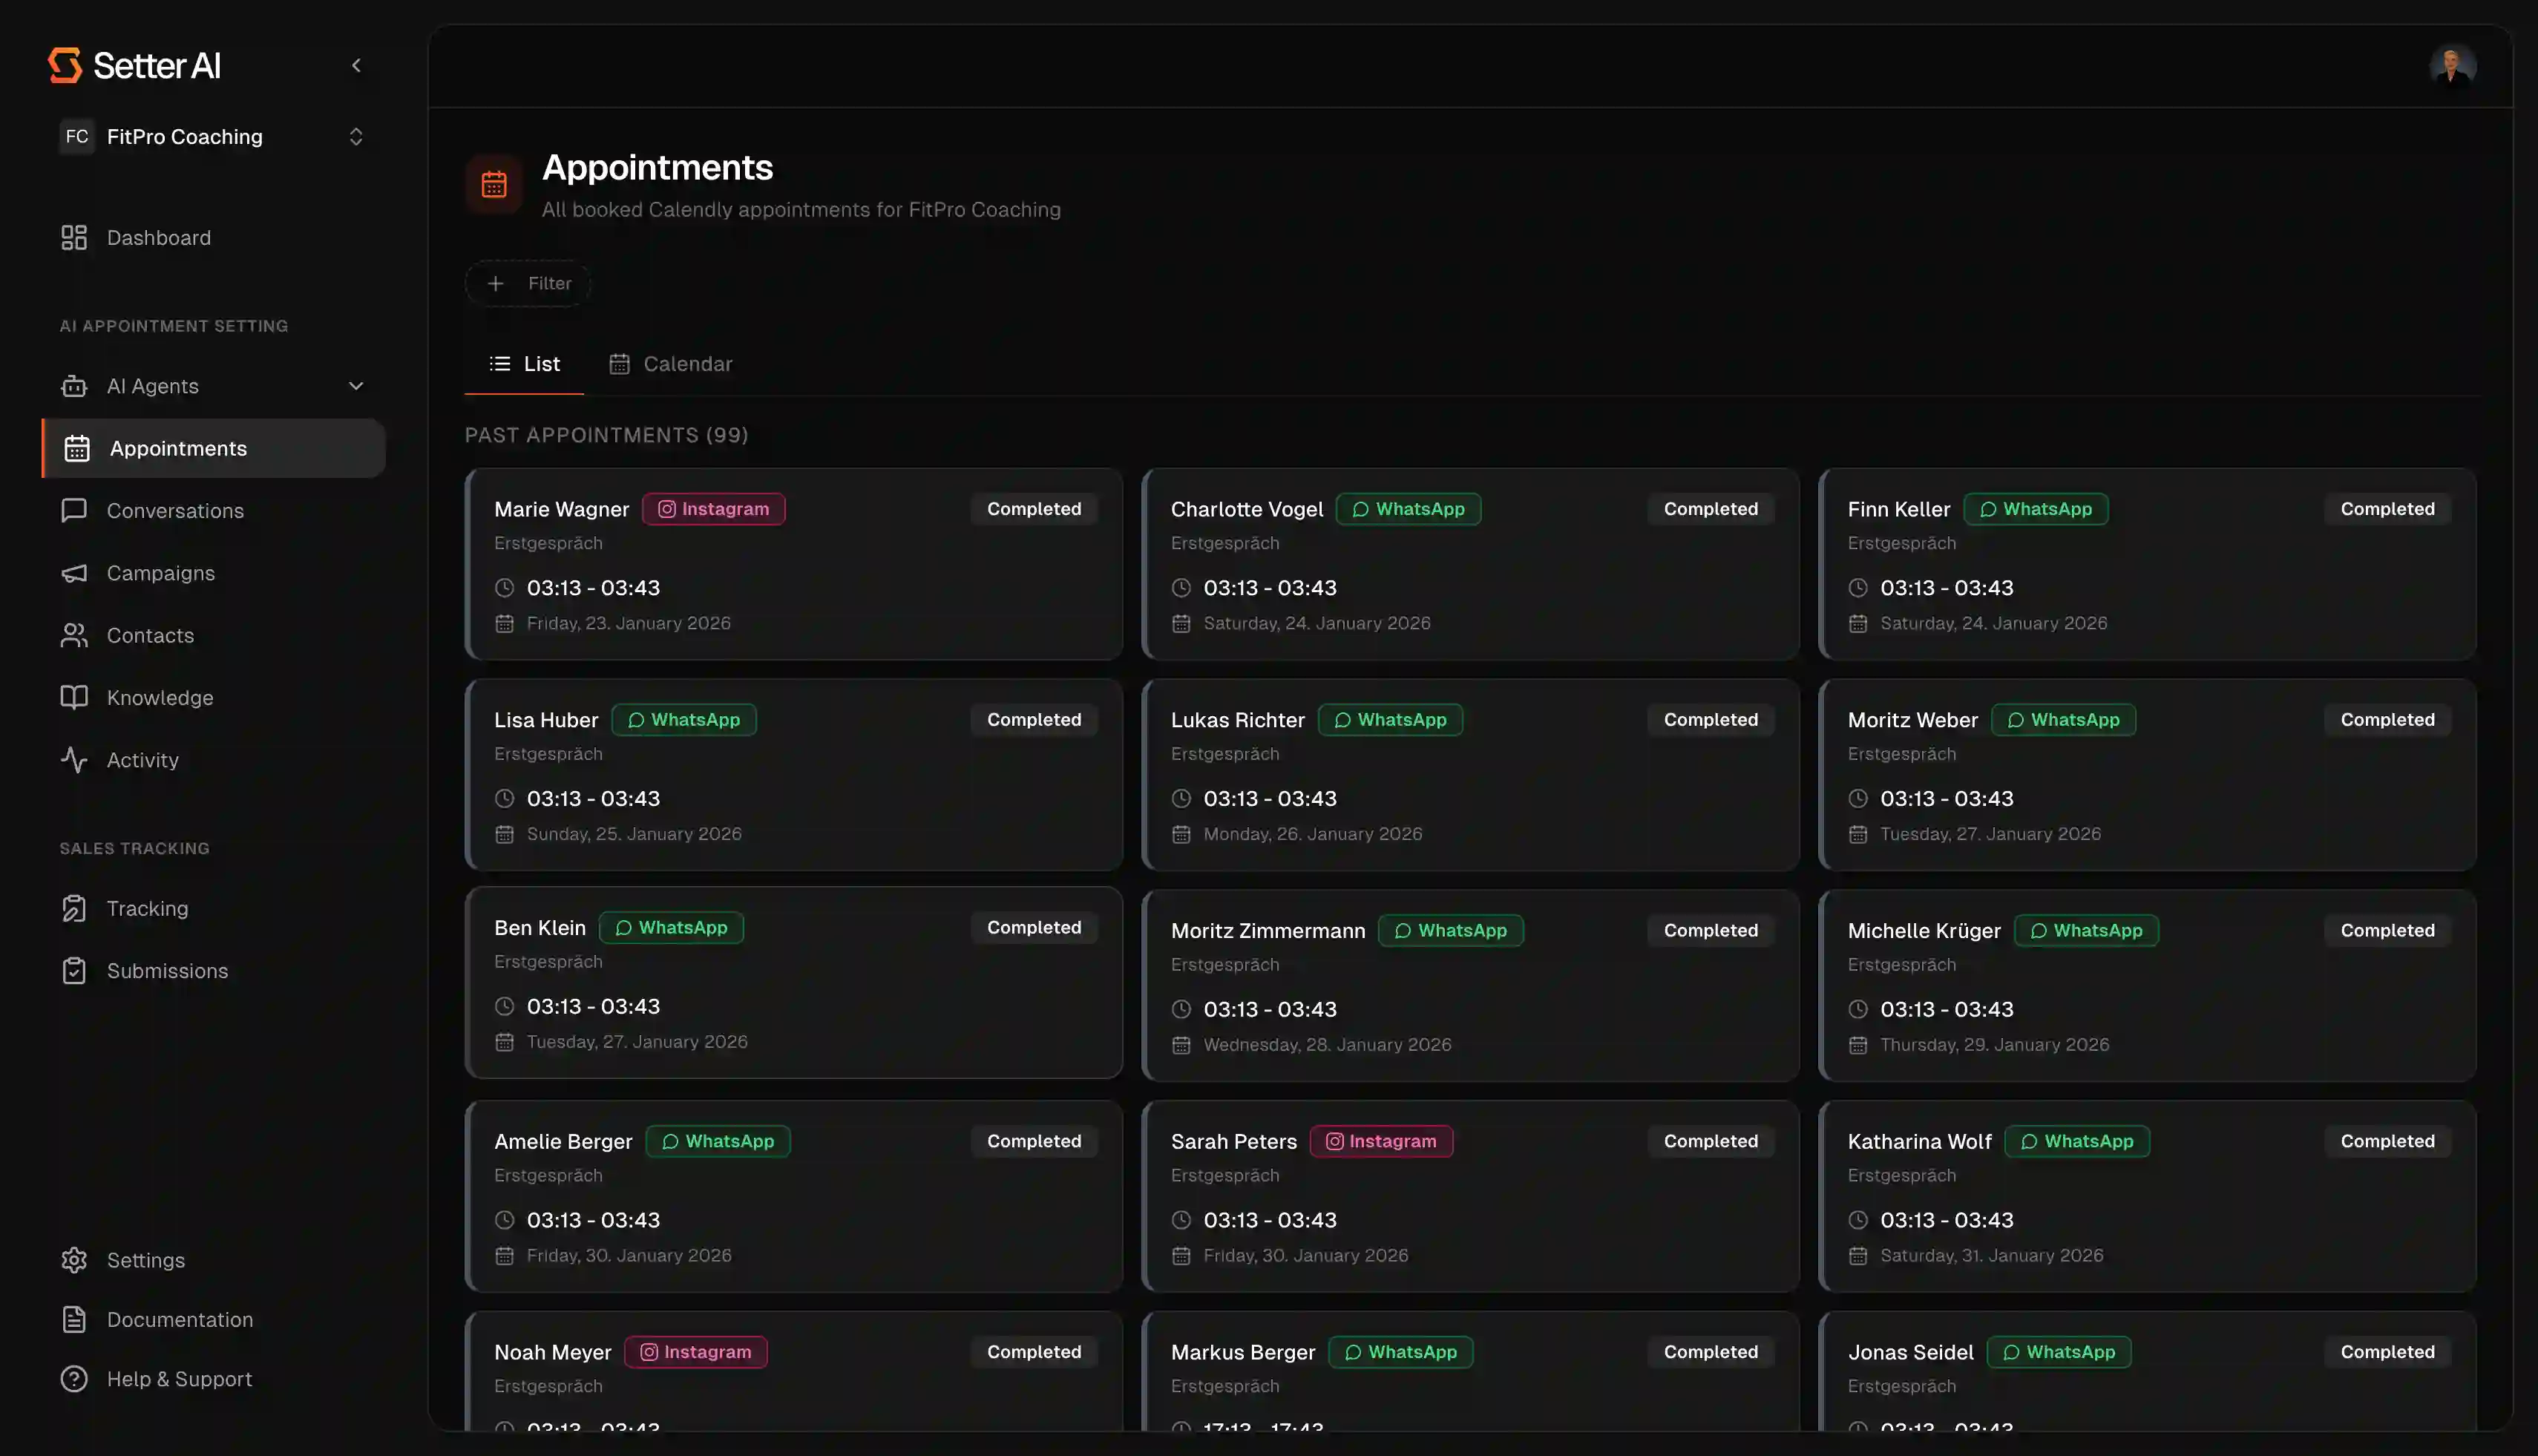Expand the AI Agents submenu
The image size is (2538, 1456).
click(355, 386)
